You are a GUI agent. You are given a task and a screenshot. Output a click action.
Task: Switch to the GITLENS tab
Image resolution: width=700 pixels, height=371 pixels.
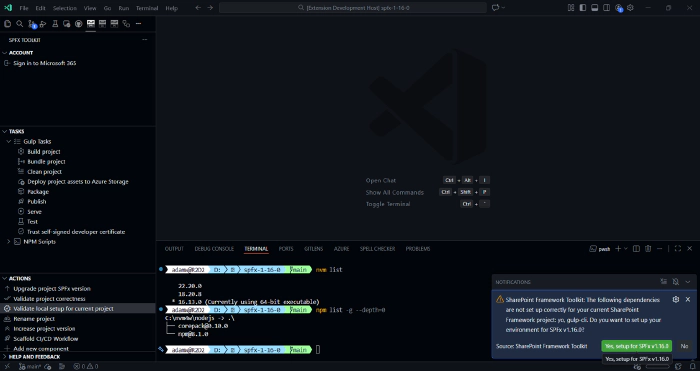[x=313, y=249]
